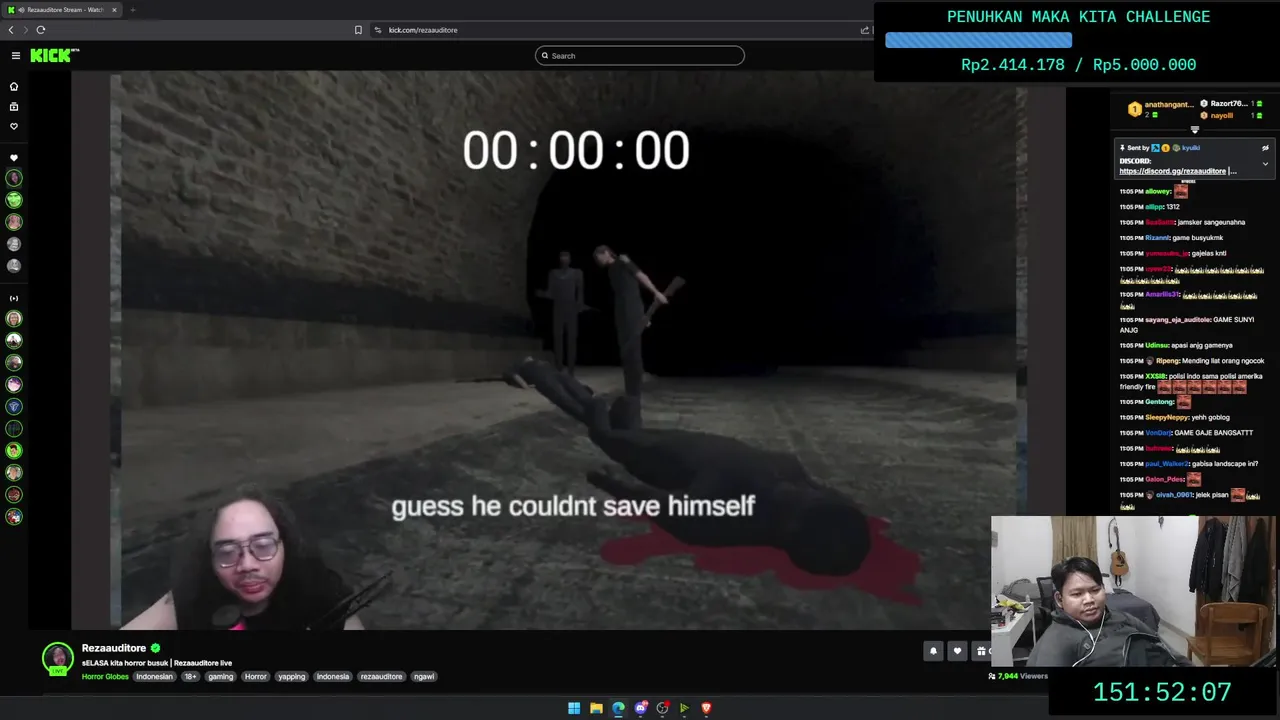Screen dimensions: 1280x720
Task: Open Microsoft Edge from taskbar
Action: [618, 708]
